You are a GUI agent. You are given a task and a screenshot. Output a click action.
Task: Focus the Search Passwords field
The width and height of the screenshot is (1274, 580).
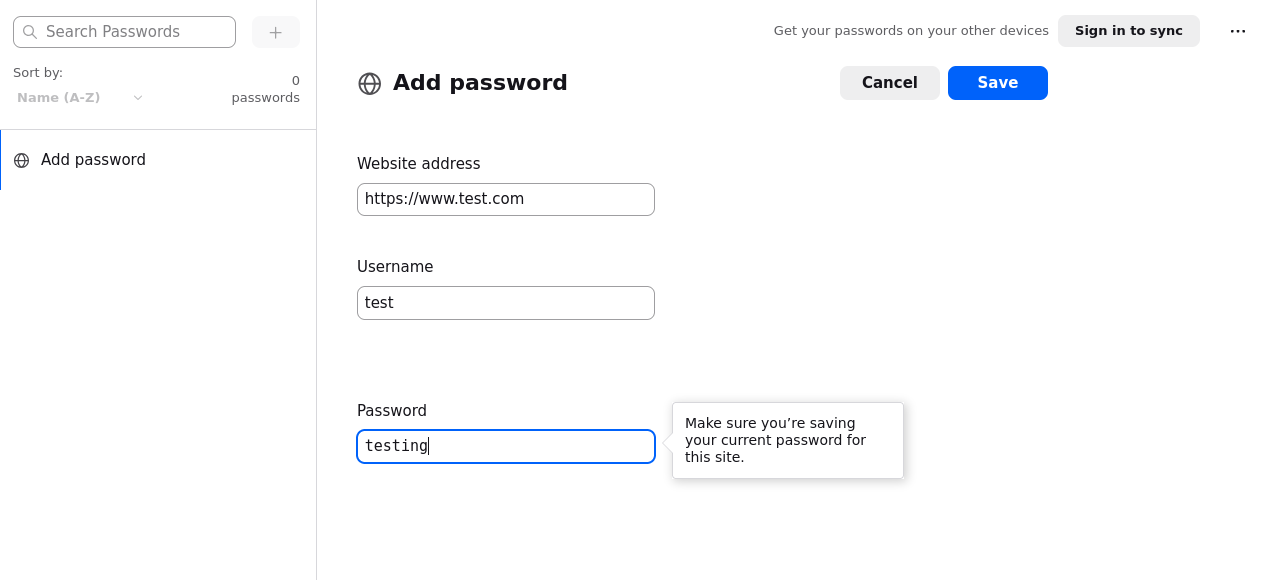pos(135,32)
